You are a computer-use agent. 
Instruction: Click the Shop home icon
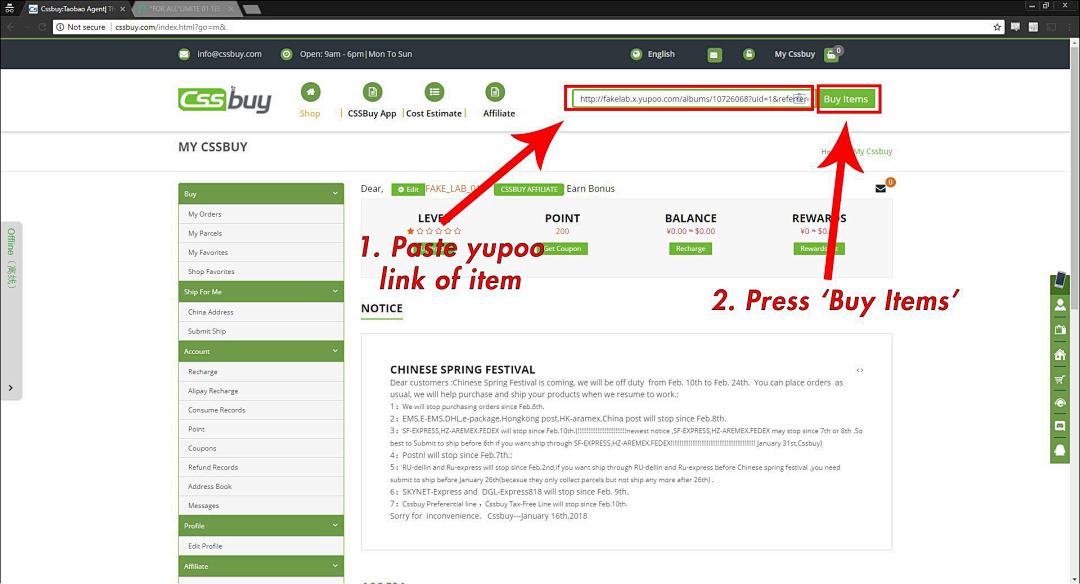coord(310,92)
